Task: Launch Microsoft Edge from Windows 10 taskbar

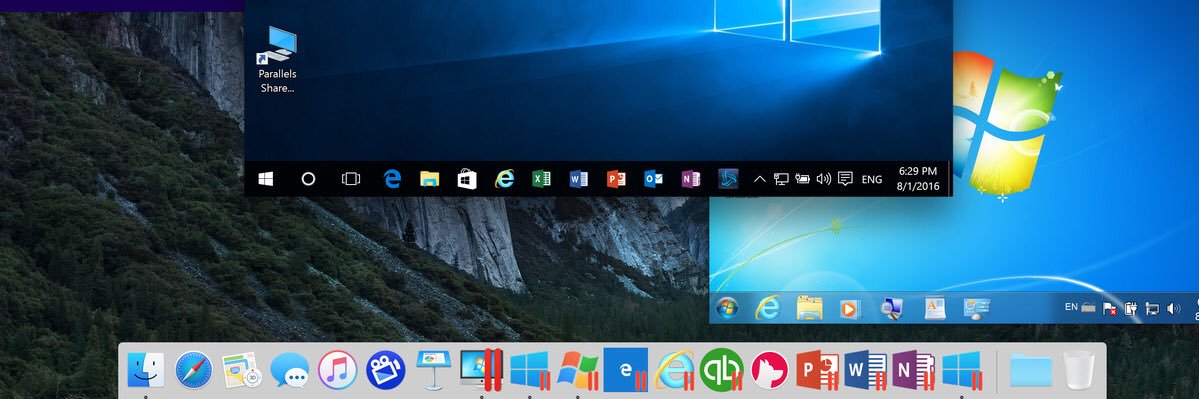Action: pos(392,179)
